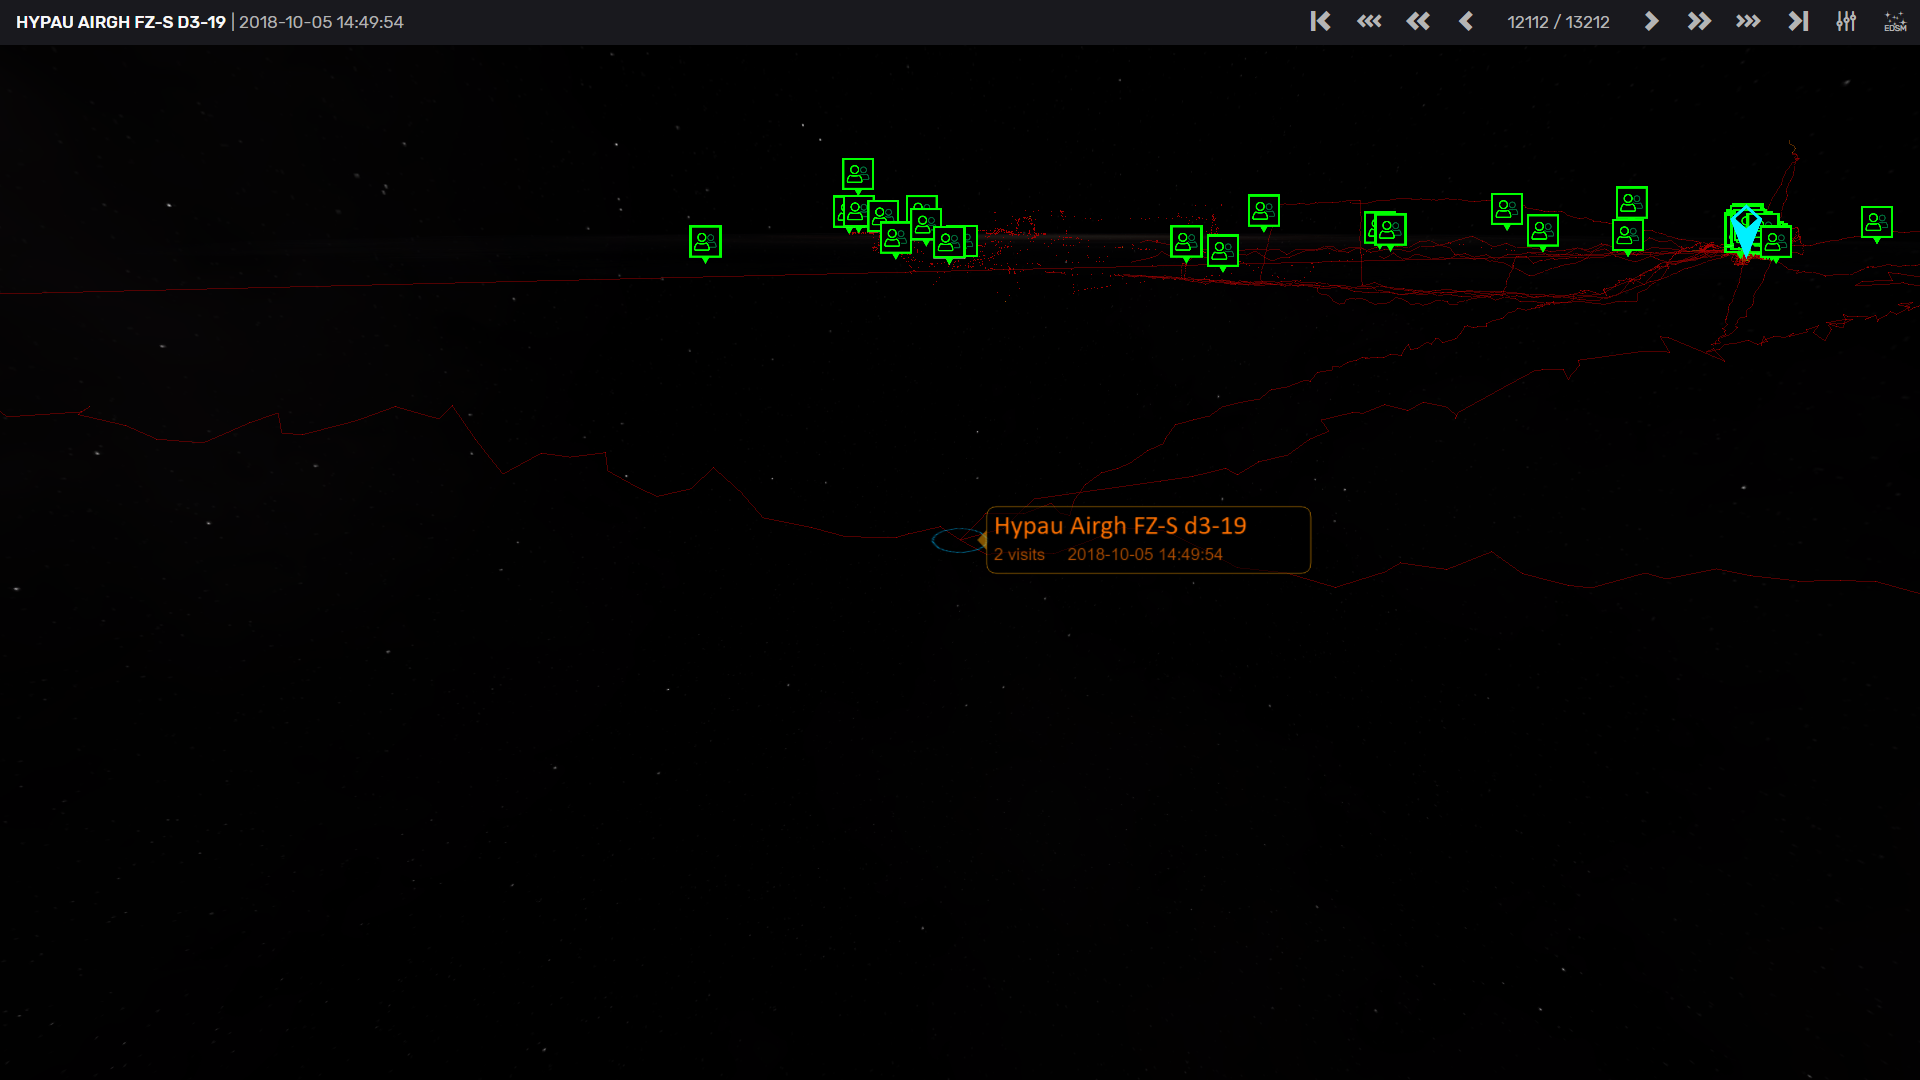Go to the previous entry
1920x1080 pixels.
(1466, 21)
